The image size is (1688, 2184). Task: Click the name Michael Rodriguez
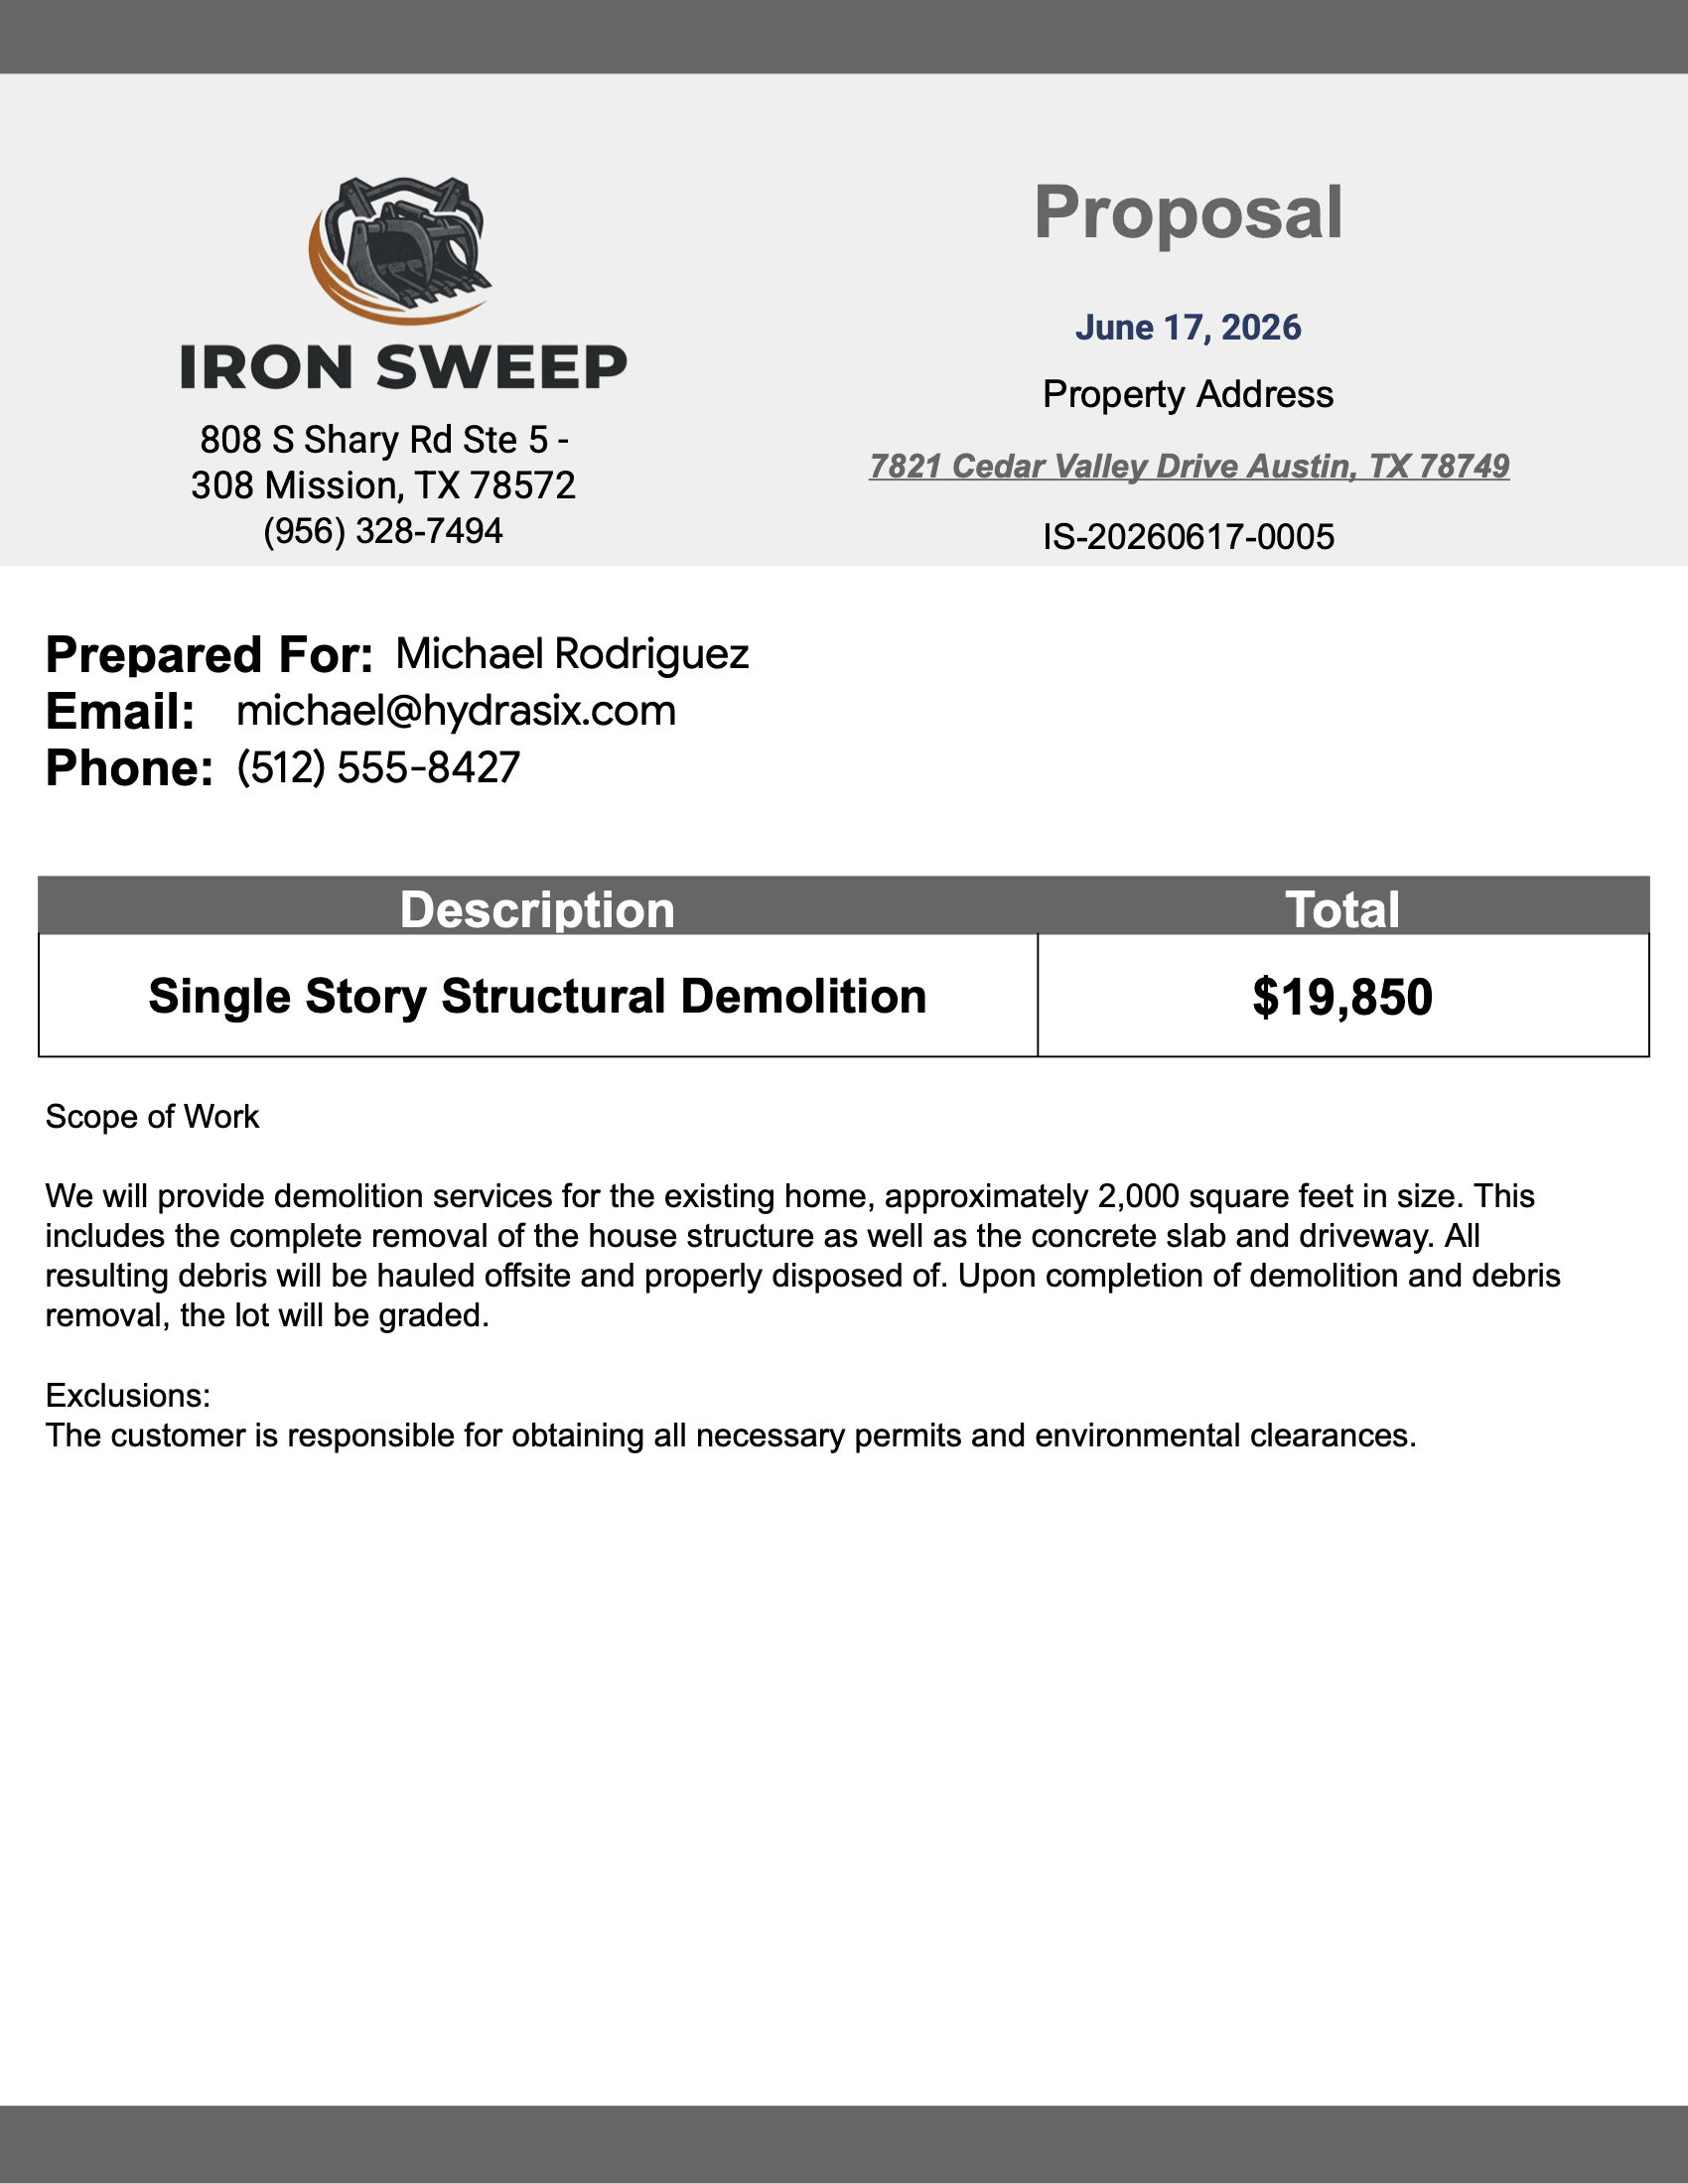point(572,654)
